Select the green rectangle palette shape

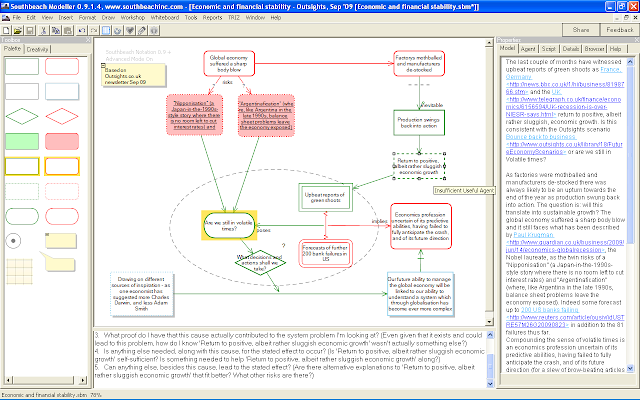point(22,67)
